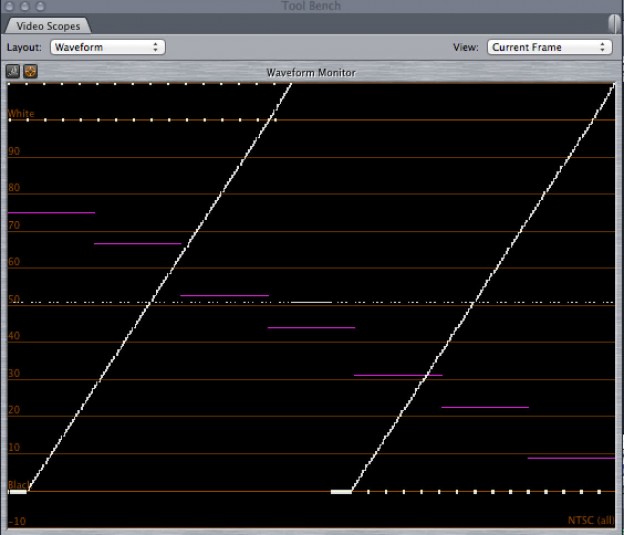Image resolution: width=624 pixels, height=535 pixels.
Task: Close the Tool Bench window
Action: click(x=10, y=5)
